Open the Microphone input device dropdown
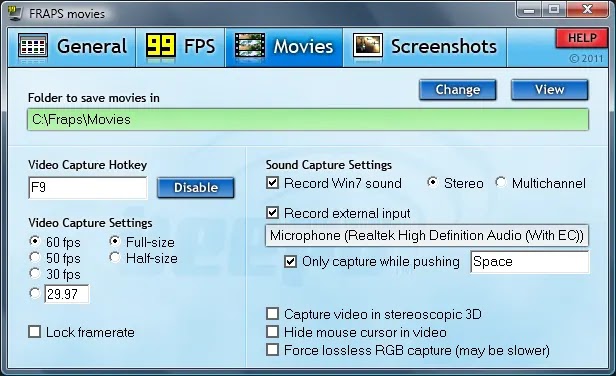 coord(427,235)
